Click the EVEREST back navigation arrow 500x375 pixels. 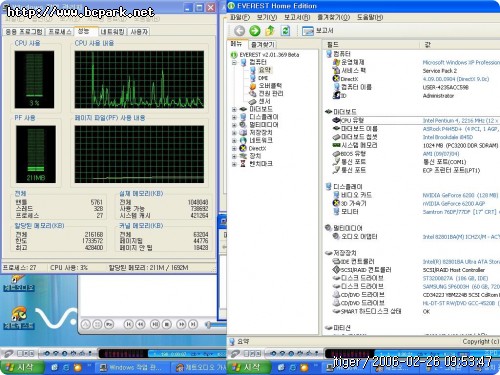tap(239, 31)
